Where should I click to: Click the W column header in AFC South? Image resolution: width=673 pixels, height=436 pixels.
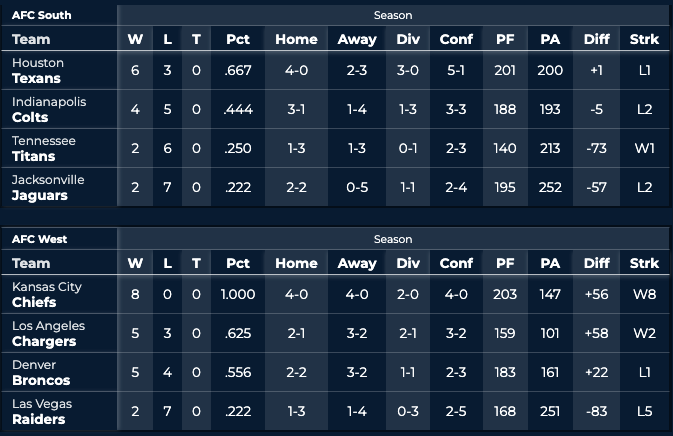click(135, 39)
